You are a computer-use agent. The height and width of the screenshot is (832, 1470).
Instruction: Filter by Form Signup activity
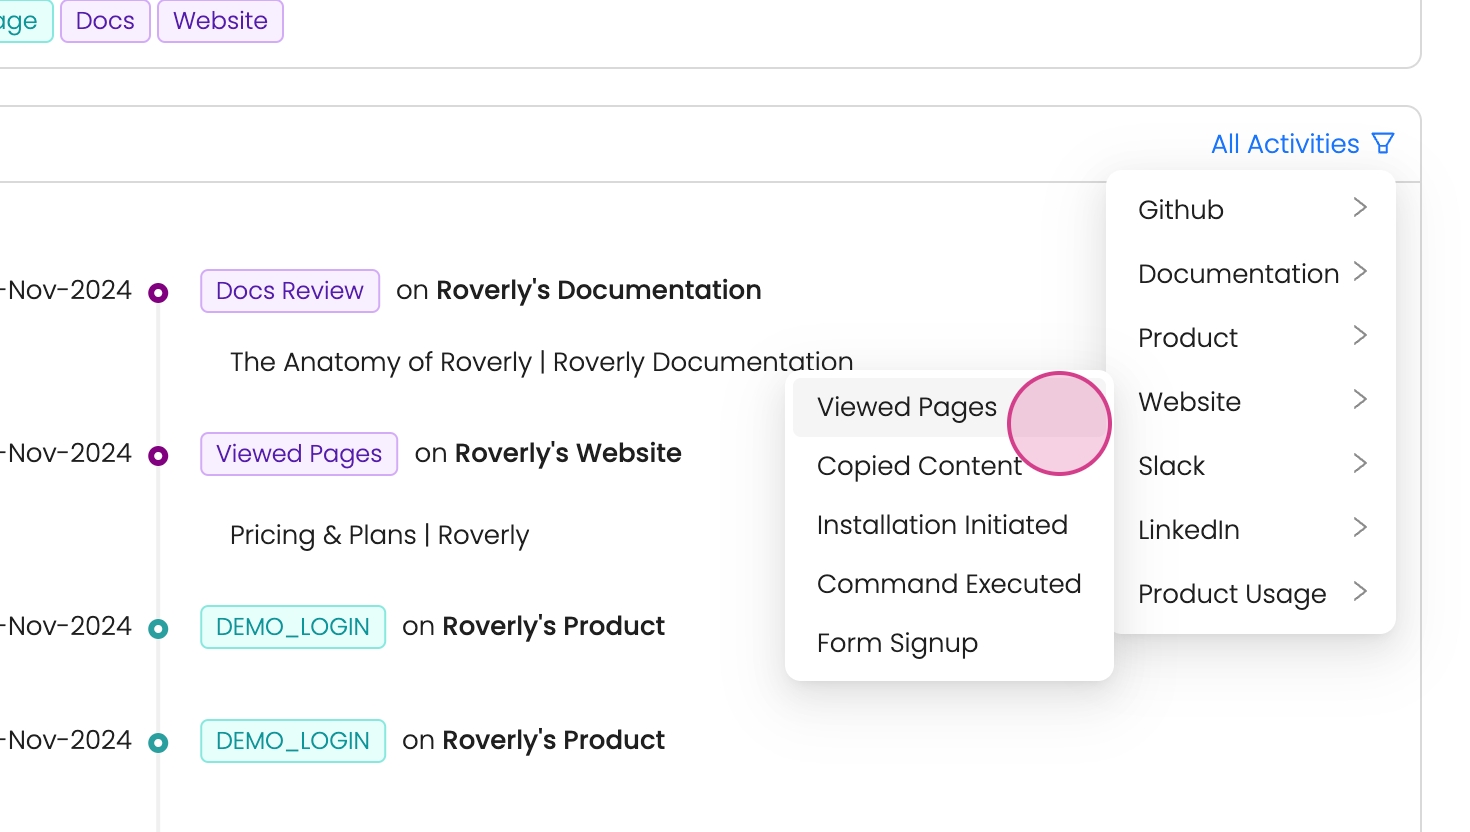click(x=897, y=643)
